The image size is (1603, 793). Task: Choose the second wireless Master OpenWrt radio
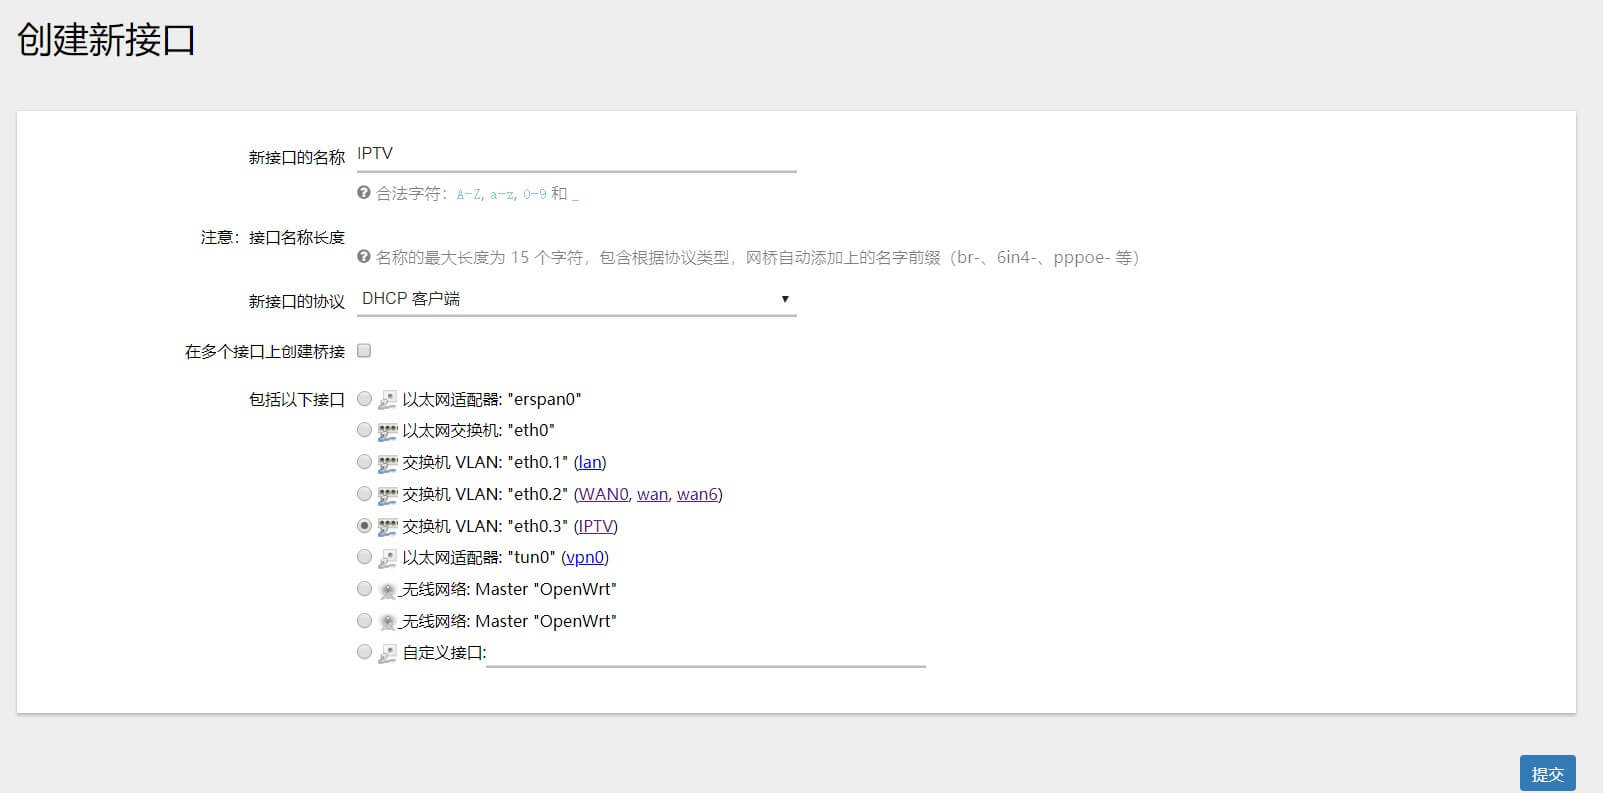364,621
